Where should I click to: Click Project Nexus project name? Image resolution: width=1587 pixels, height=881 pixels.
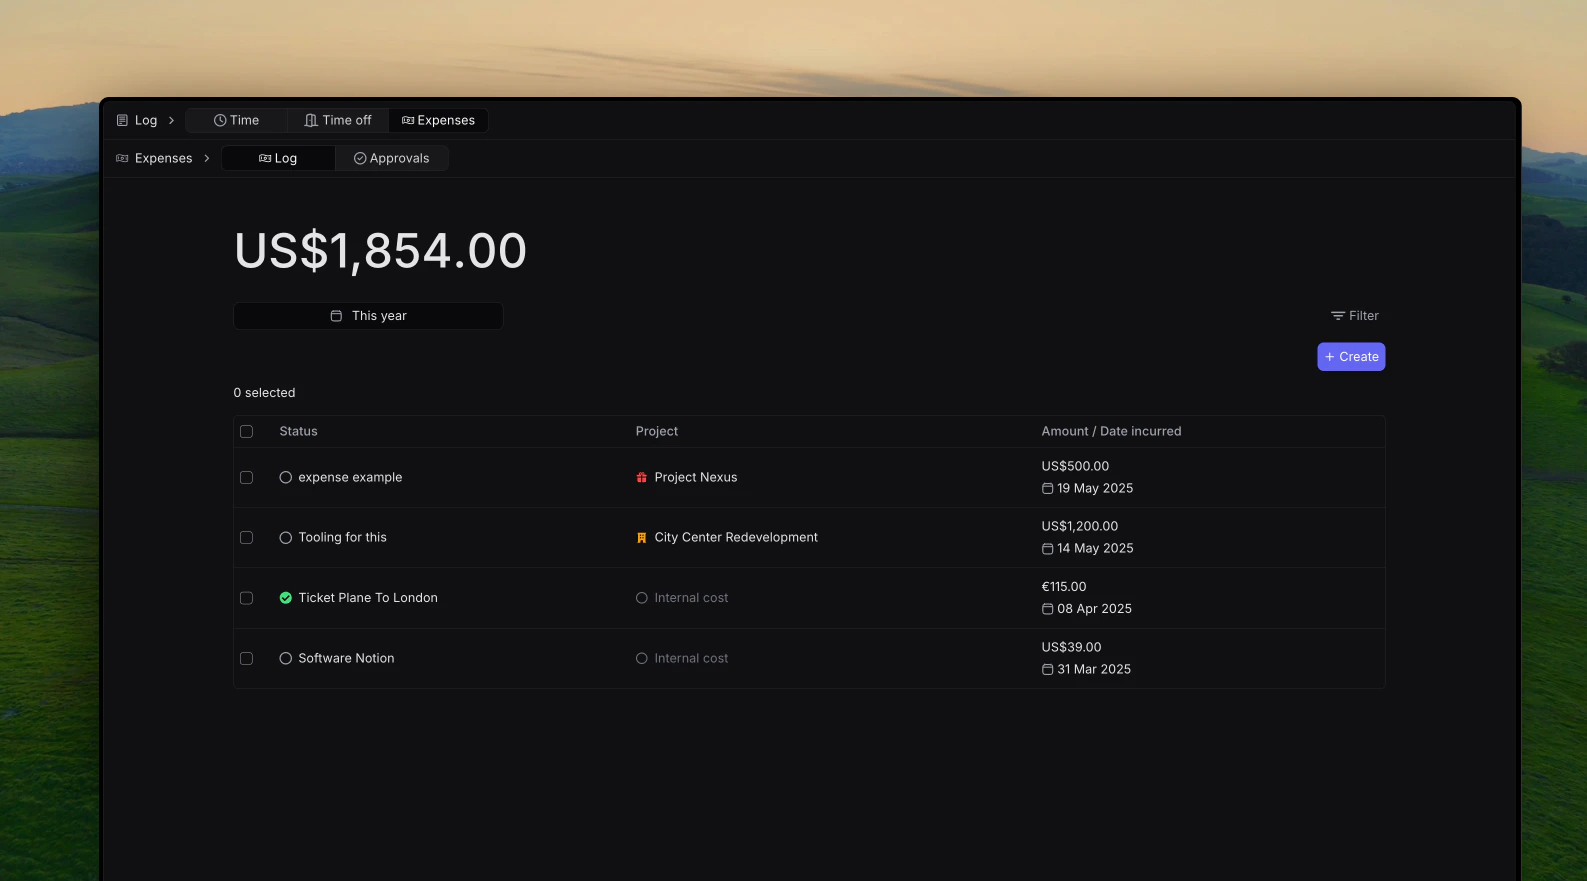[x=696, y=478]
